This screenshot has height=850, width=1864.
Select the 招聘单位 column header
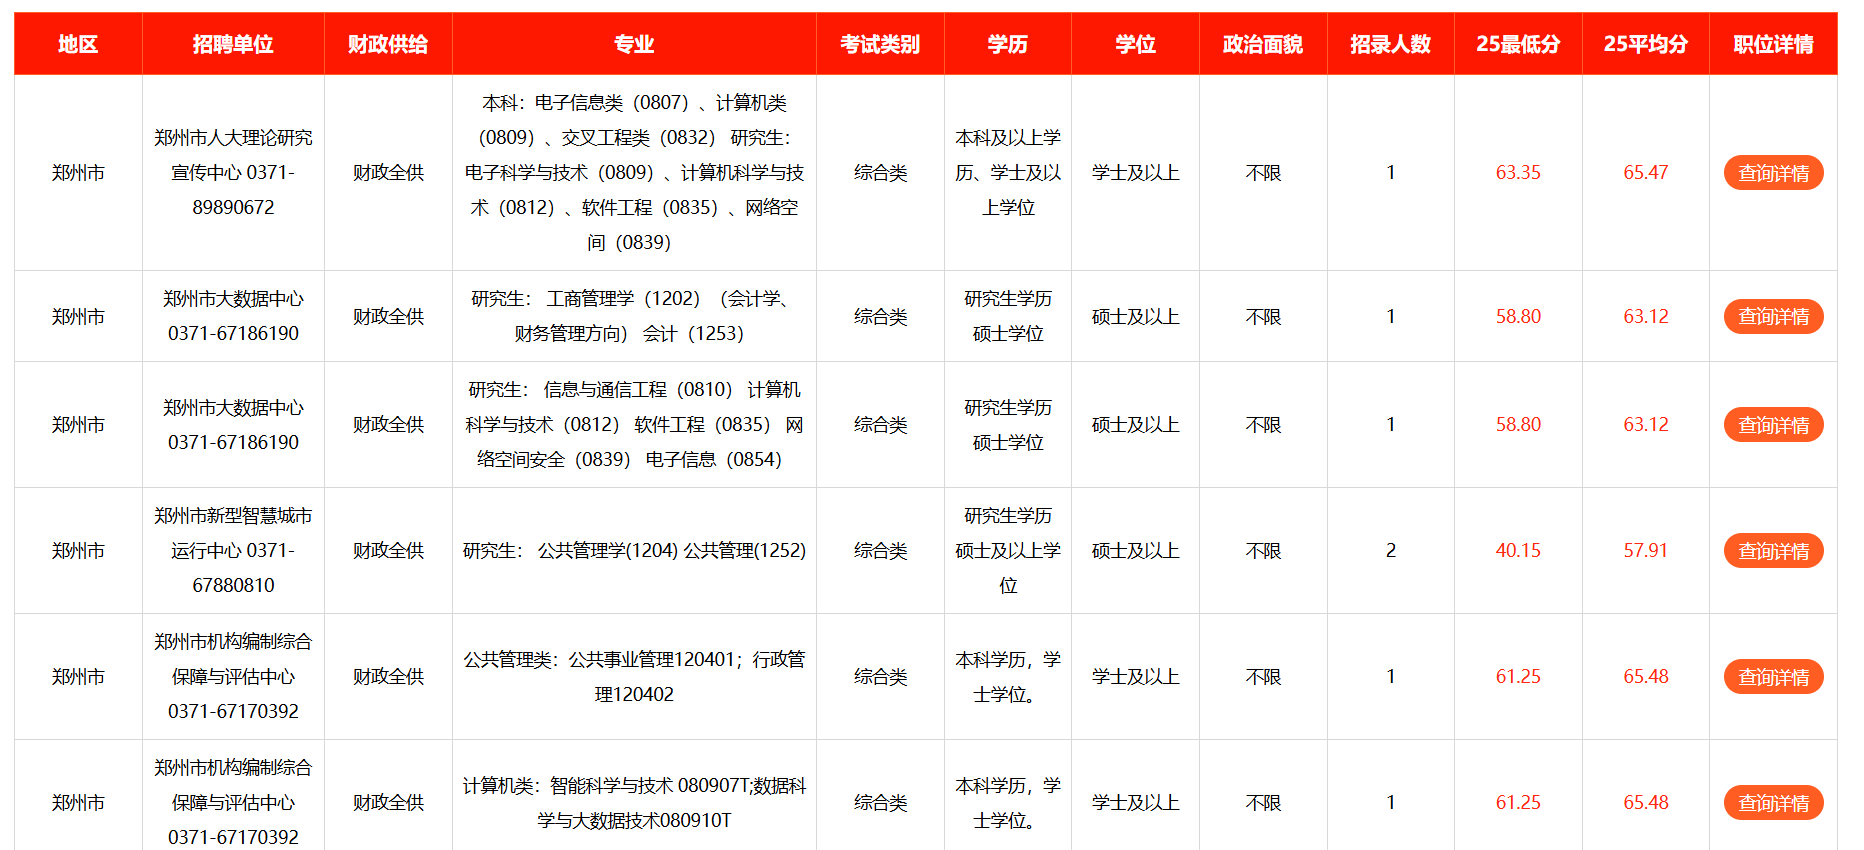coord(233,44)
